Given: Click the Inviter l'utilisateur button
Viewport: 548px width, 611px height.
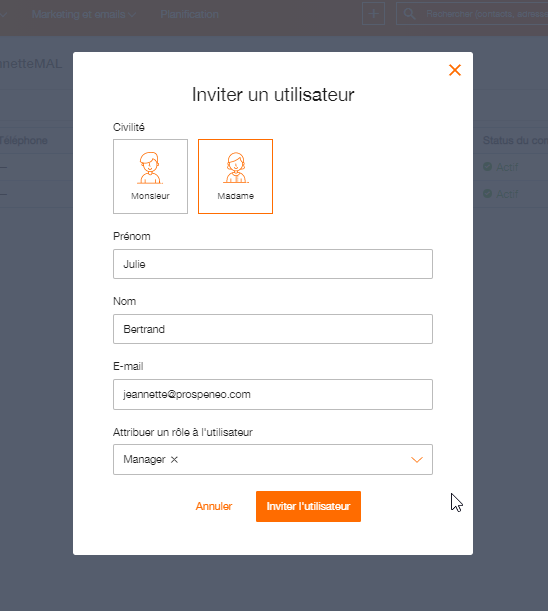Looking at the screenshot, I should click(x=308, y=506).
